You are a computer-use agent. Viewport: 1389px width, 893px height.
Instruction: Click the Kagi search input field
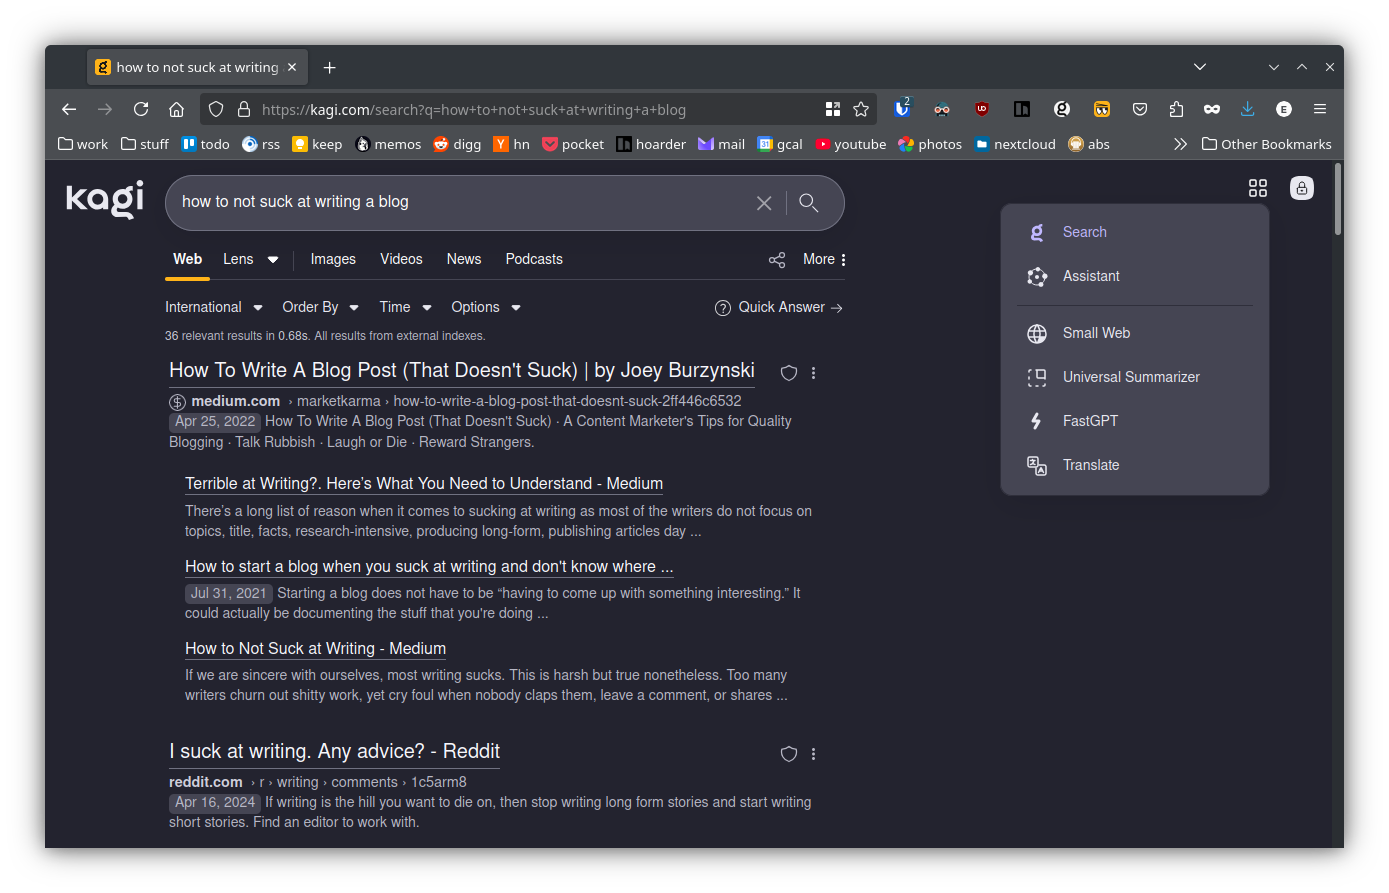(x=460, y=202)
